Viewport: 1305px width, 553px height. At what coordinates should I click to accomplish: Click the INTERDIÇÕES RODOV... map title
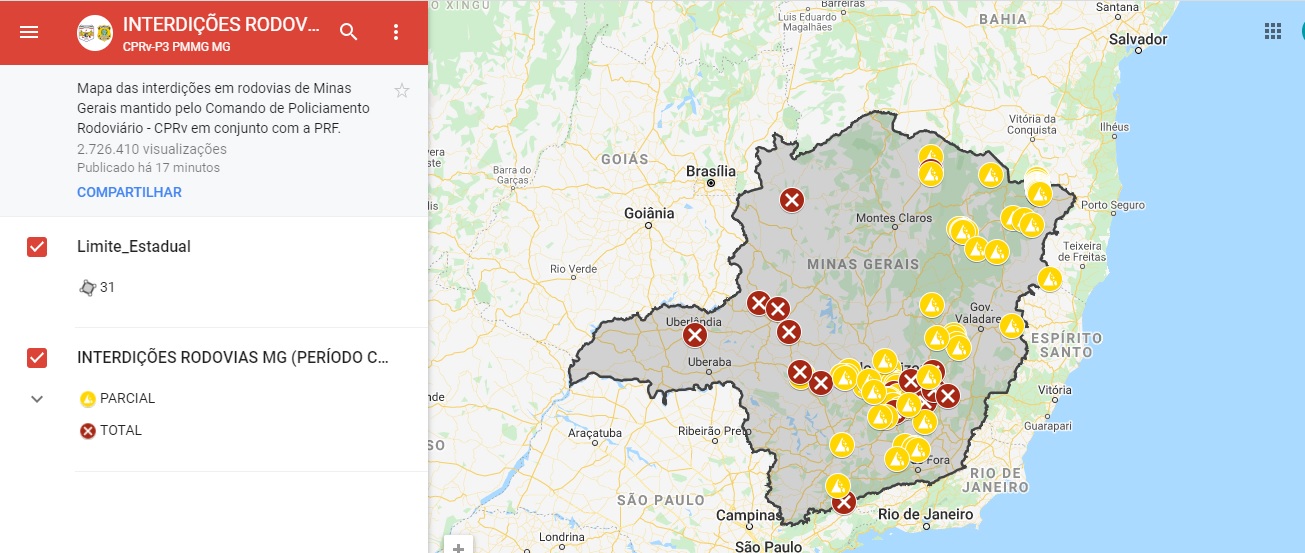(221, 25)
